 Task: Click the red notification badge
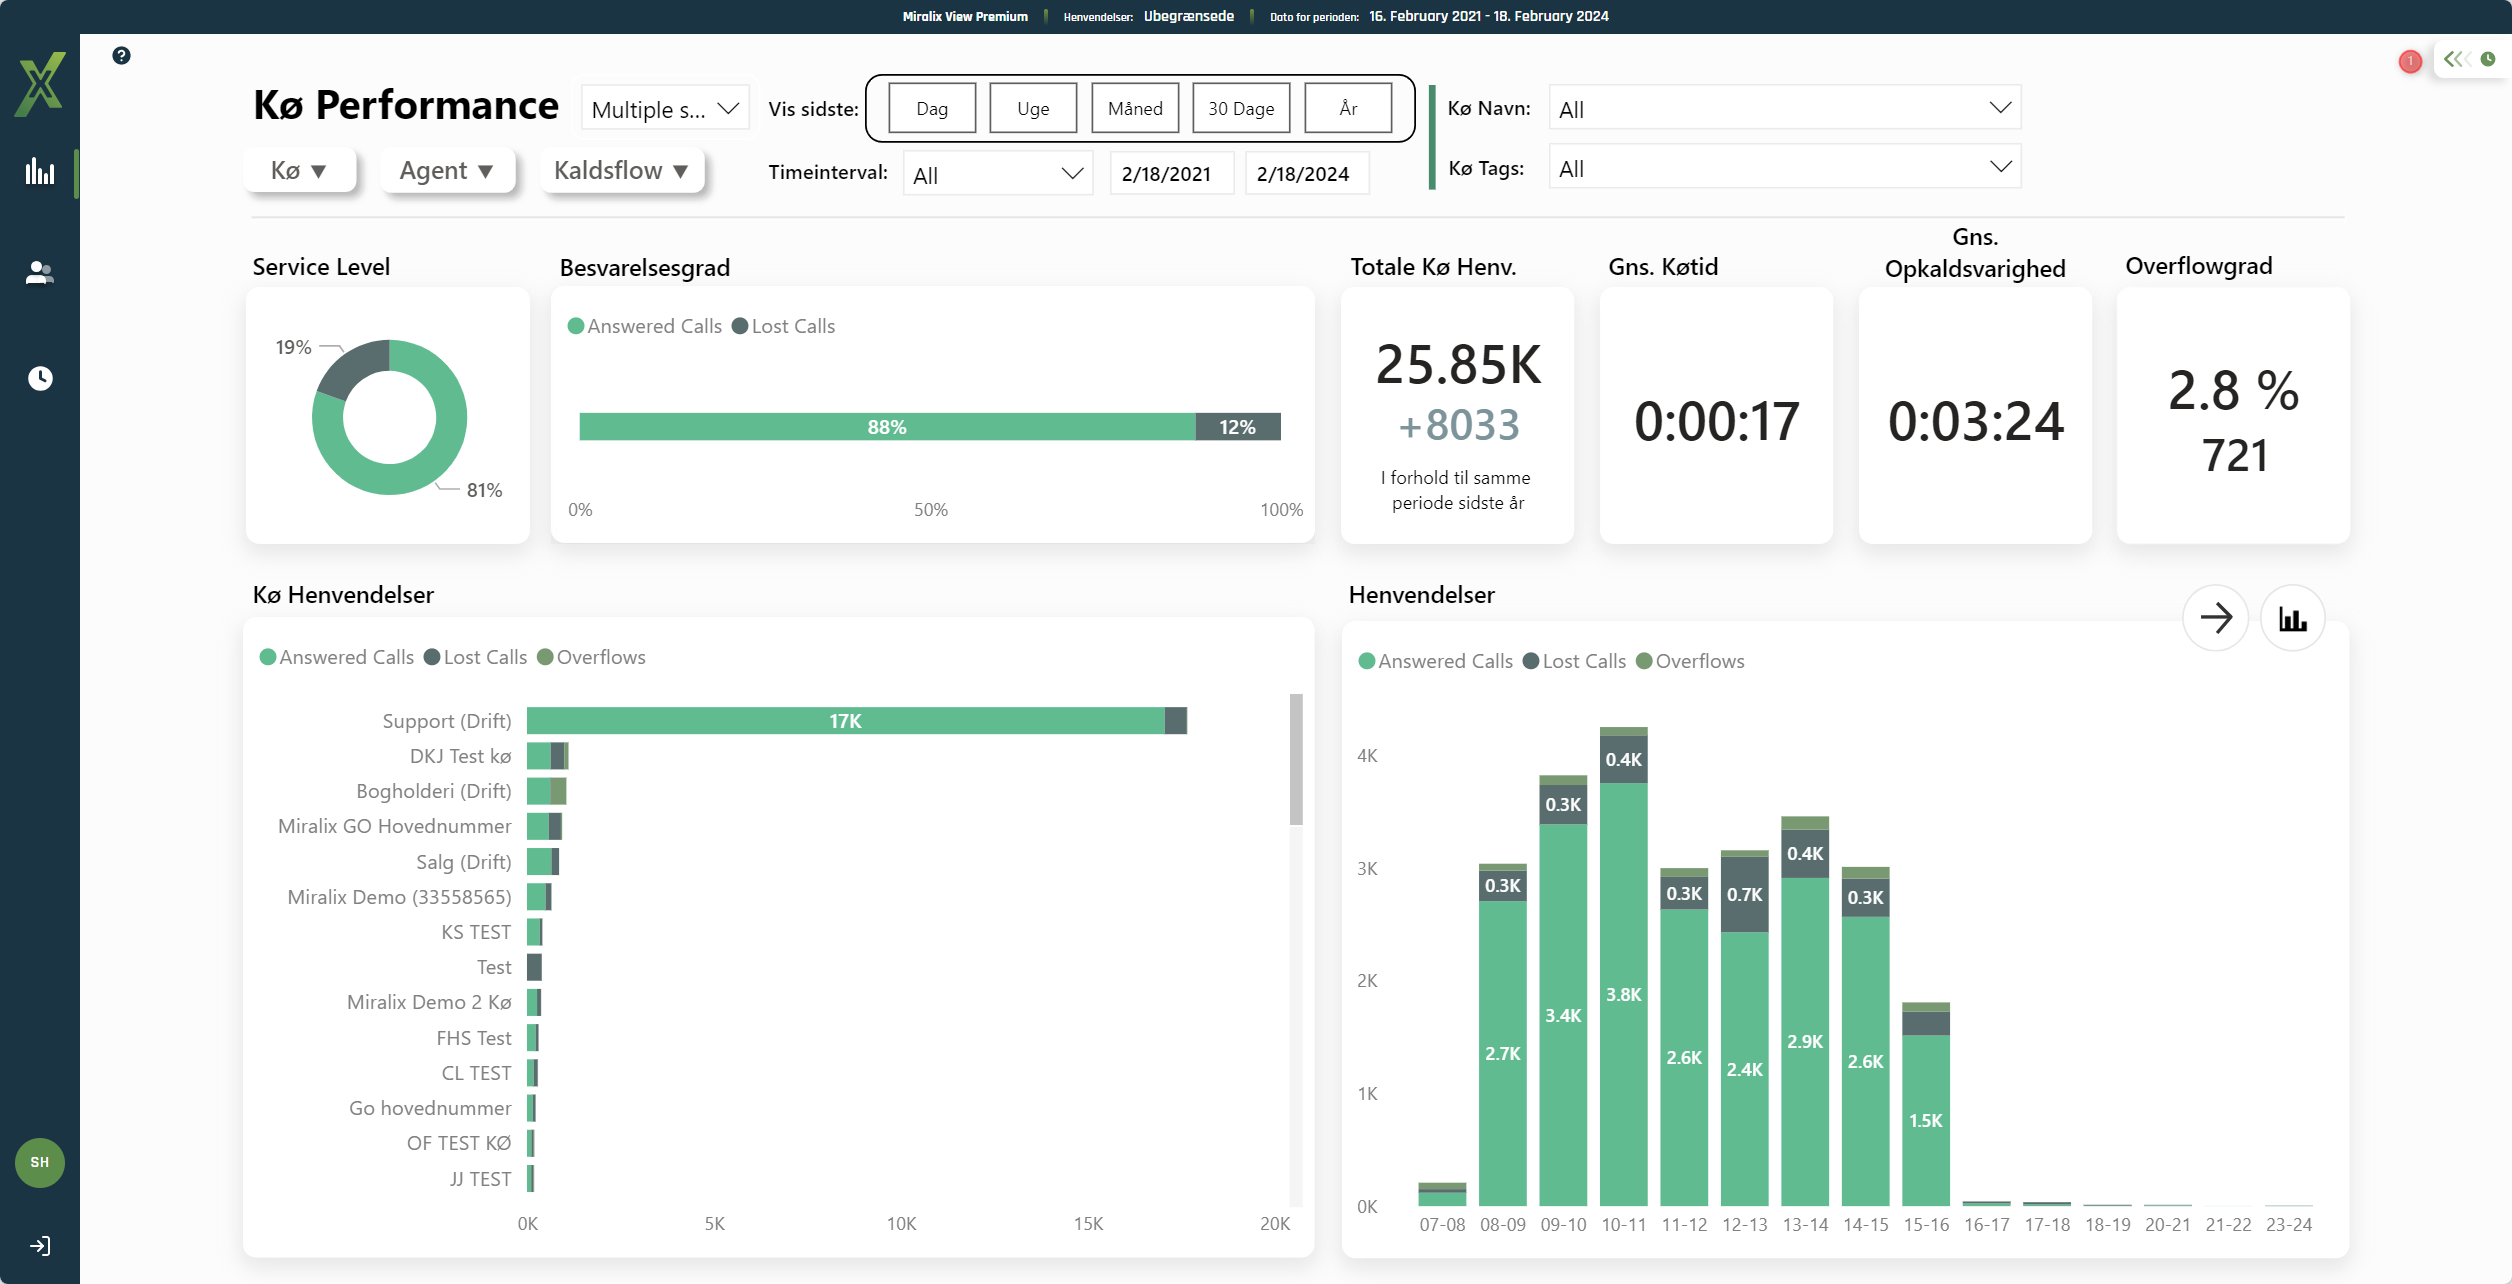pos(2410,61)
